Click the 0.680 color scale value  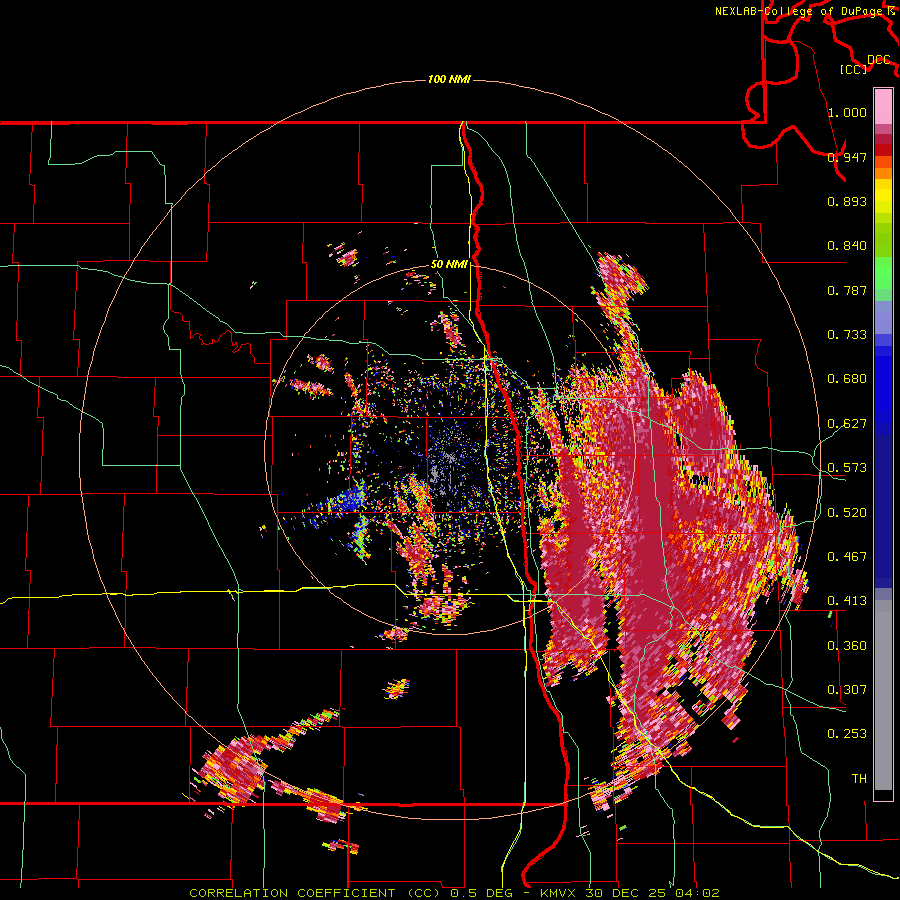847,379
